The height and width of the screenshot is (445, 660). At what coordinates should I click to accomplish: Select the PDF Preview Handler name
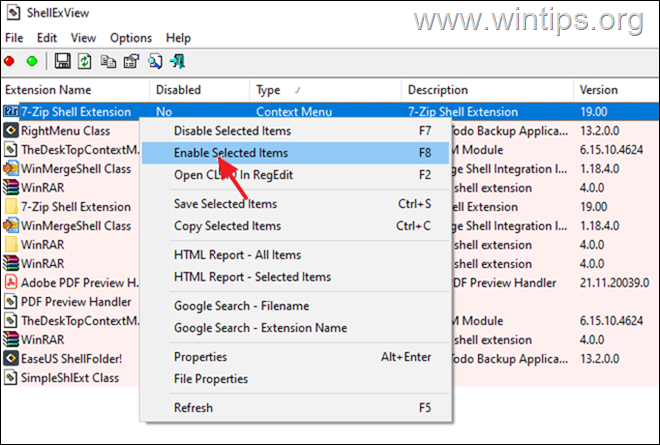[x=76, y=301]
